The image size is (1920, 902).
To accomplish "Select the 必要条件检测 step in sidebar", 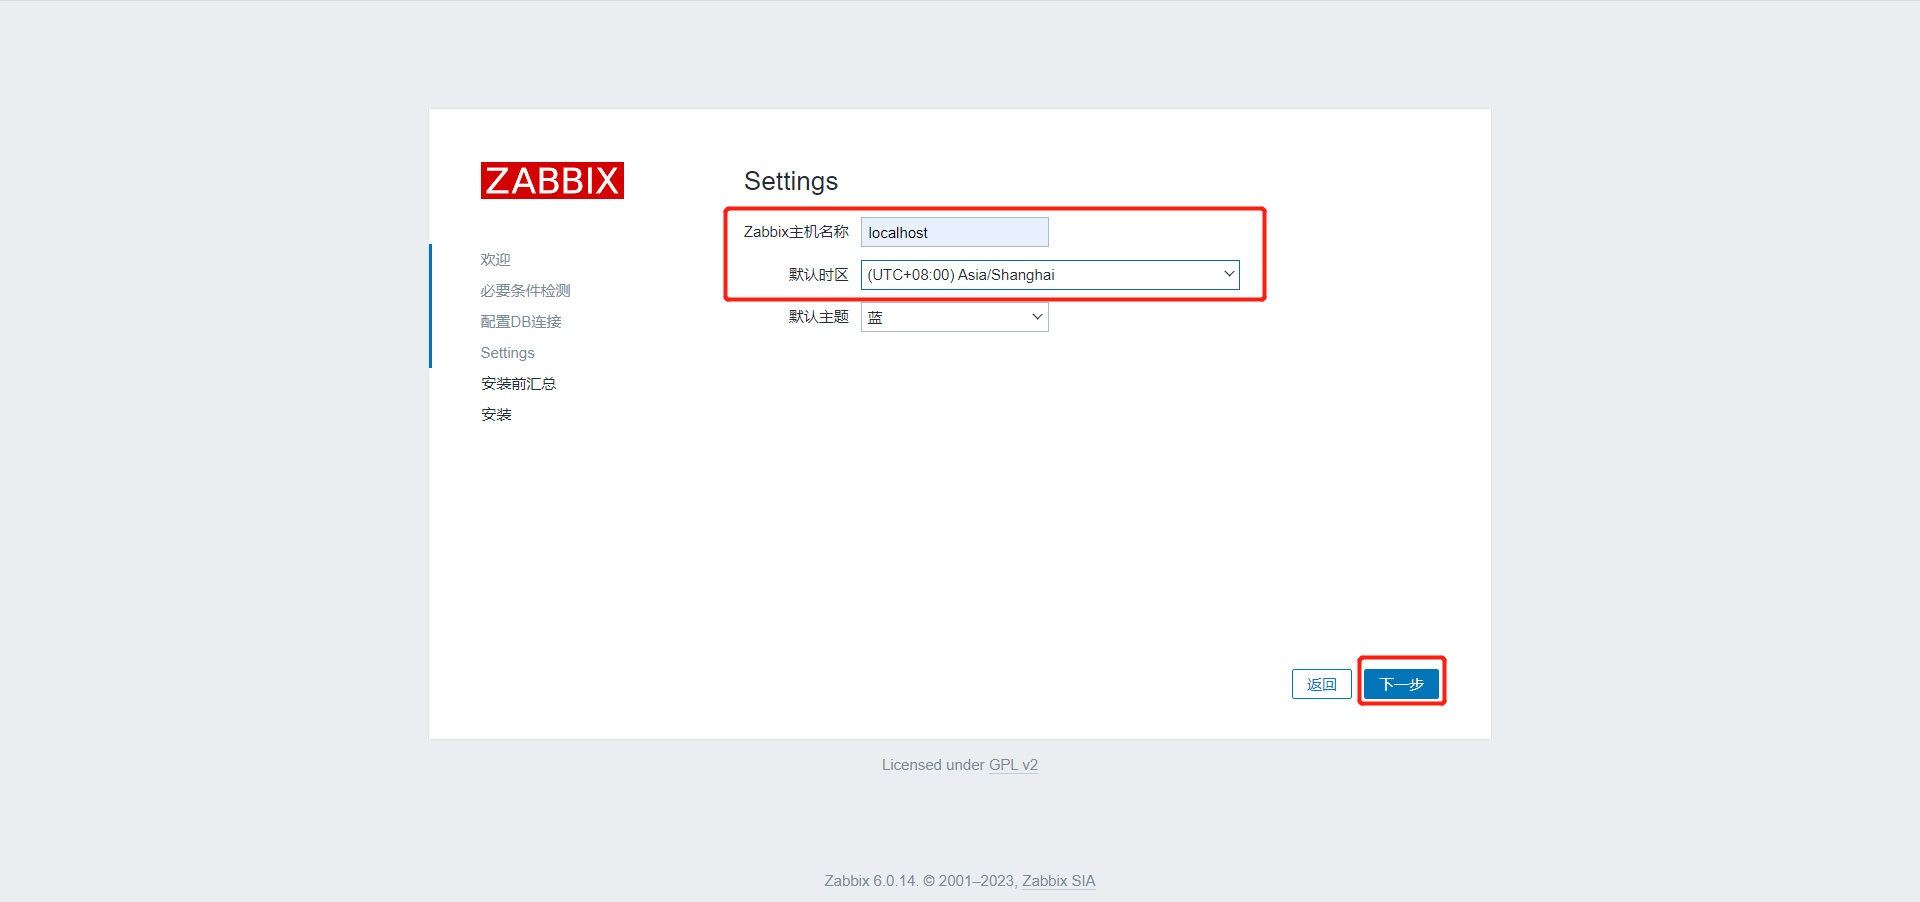I will tap(525, 291).
